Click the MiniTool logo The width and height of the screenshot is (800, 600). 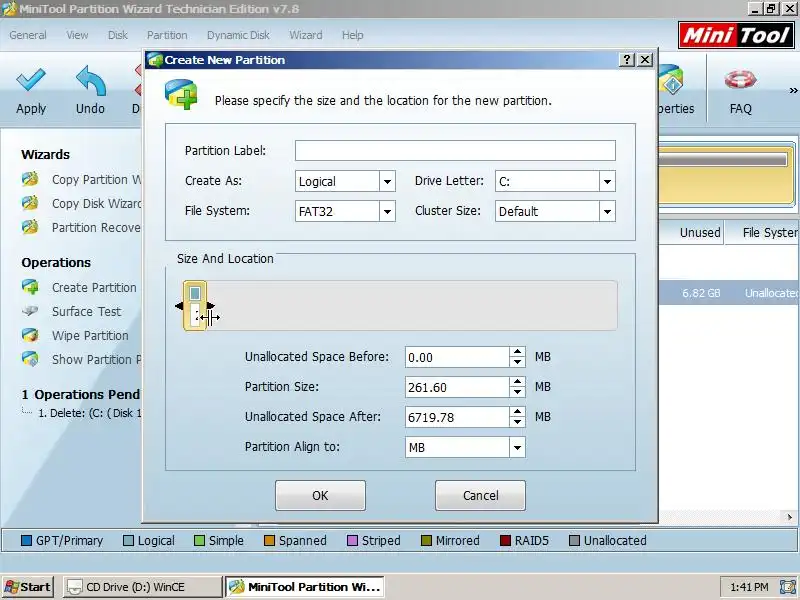[x=736, y=35]
